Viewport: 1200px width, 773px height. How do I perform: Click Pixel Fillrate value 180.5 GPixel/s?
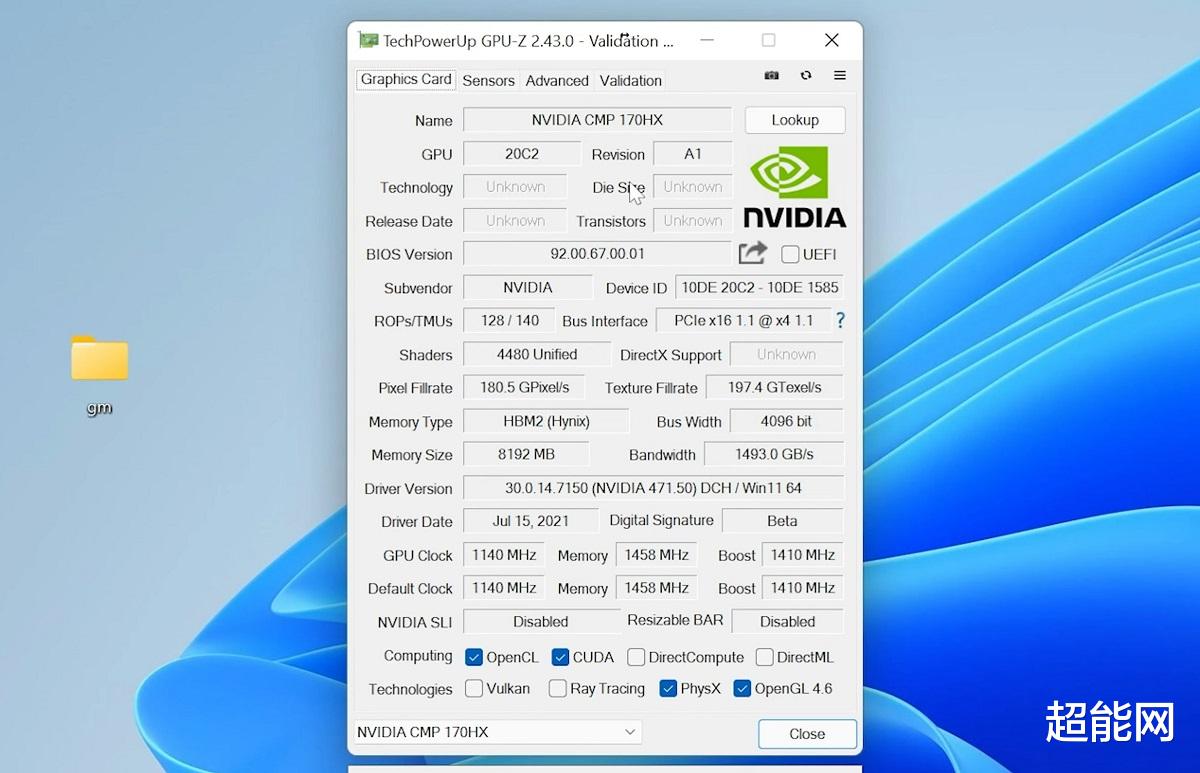click(x=524, y=388)
